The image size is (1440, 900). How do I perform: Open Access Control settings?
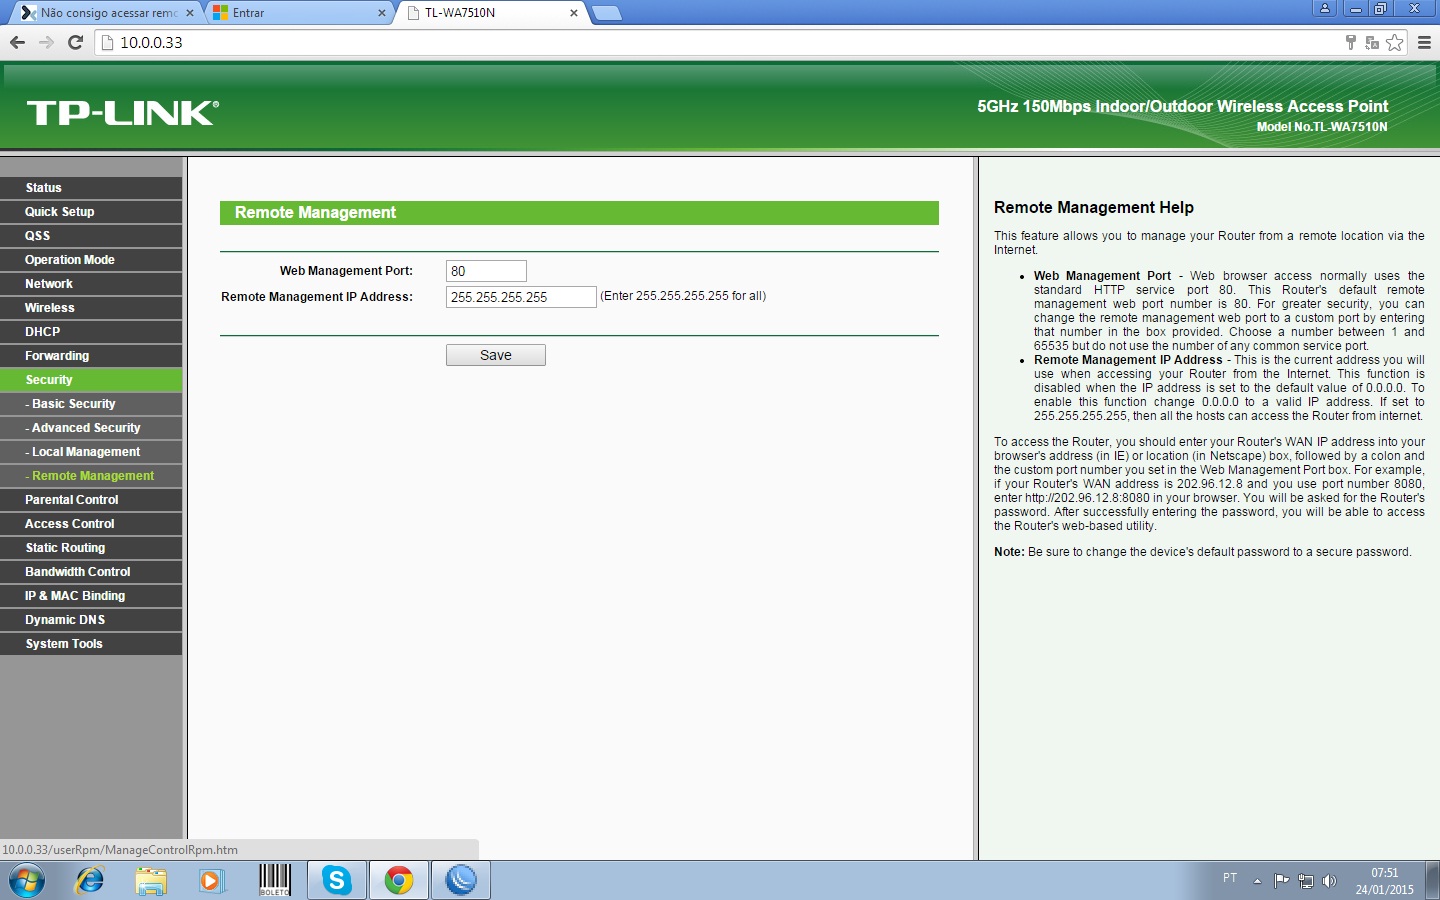pyautogui.click(x=91, y=524)
